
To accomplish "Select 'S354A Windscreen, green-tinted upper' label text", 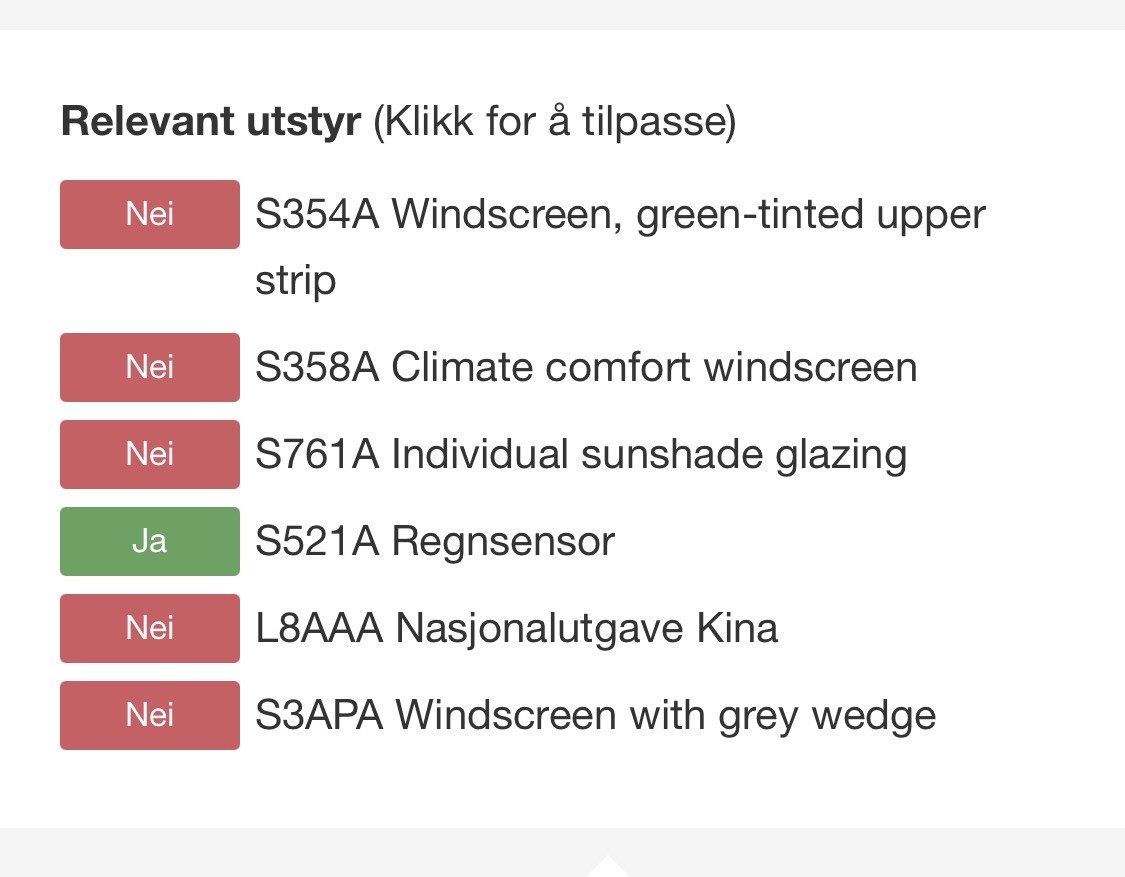I will click(620, 215).
